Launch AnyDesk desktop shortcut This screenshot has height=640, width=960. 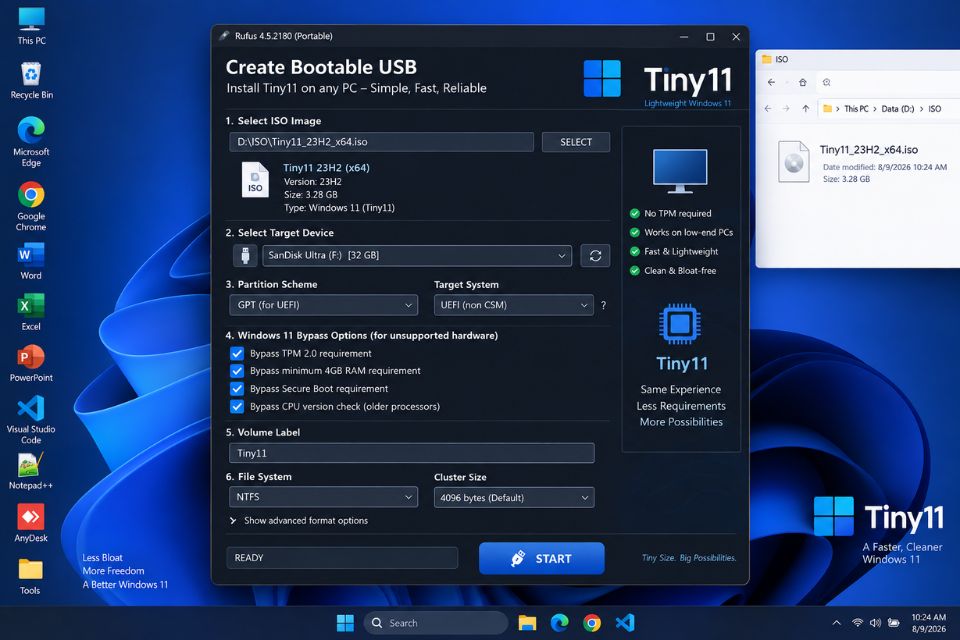(31, 523)
